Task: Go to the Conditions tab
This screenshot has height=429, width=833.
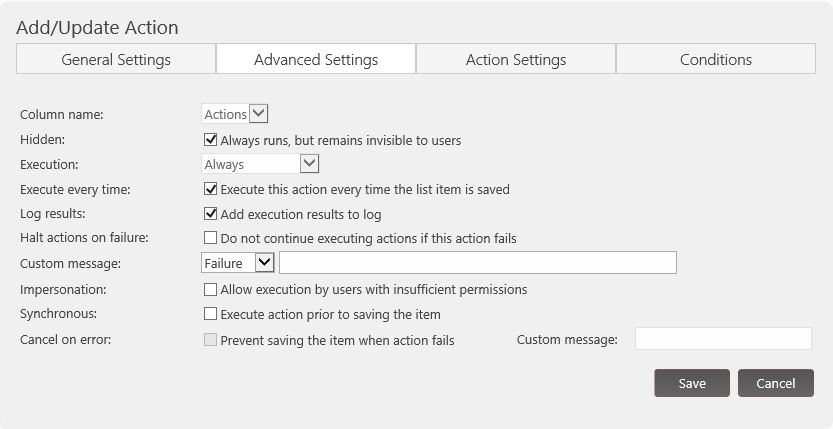Action: [716, 59]
